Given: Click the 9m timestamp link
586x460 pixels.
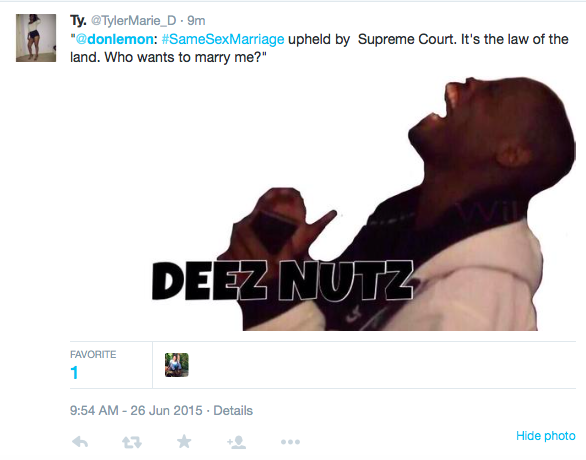Looking at the screenshot, I should (x=196, y=21).
